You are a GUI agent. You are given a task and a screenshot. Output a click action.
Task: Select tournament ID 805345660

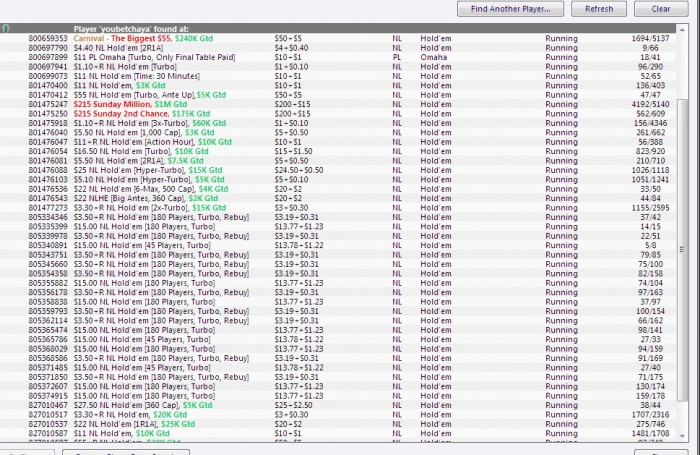338,264
